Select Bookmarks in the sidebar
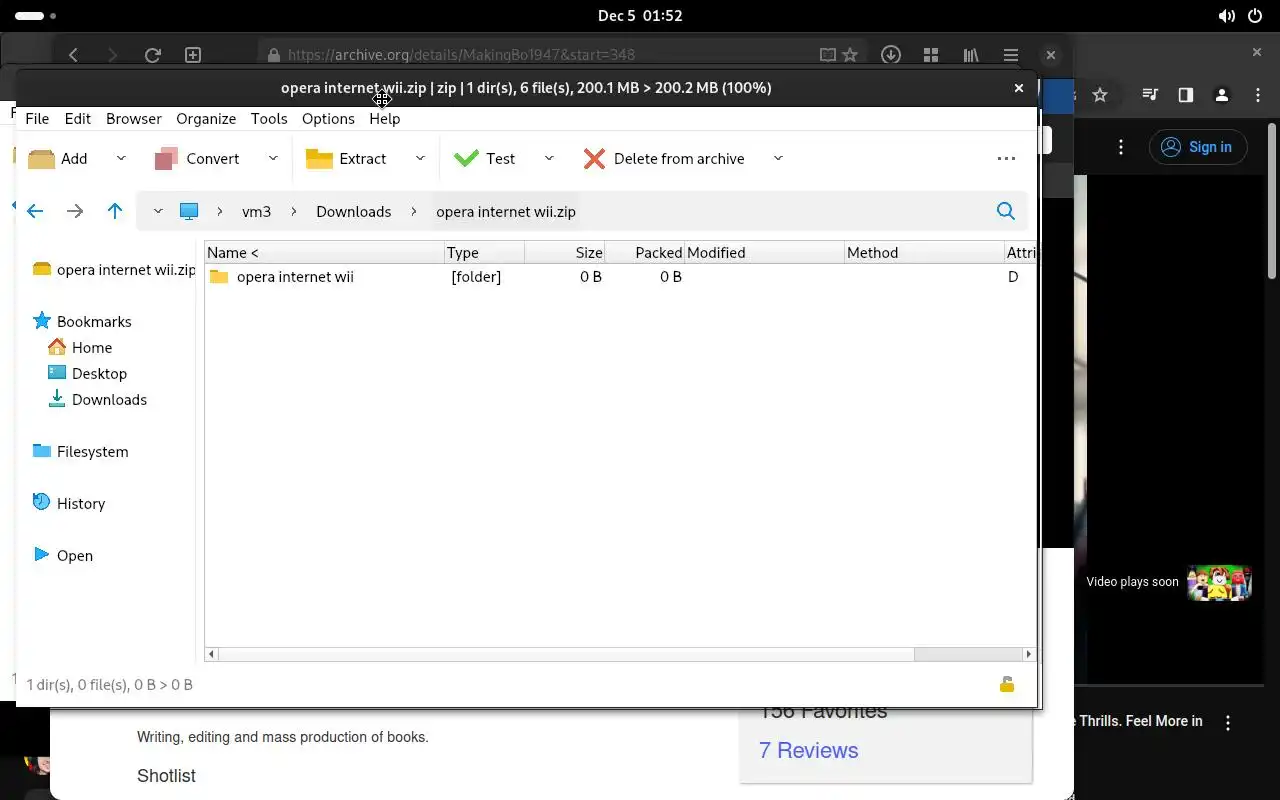Screen dimensions: 1280x800 82,321
